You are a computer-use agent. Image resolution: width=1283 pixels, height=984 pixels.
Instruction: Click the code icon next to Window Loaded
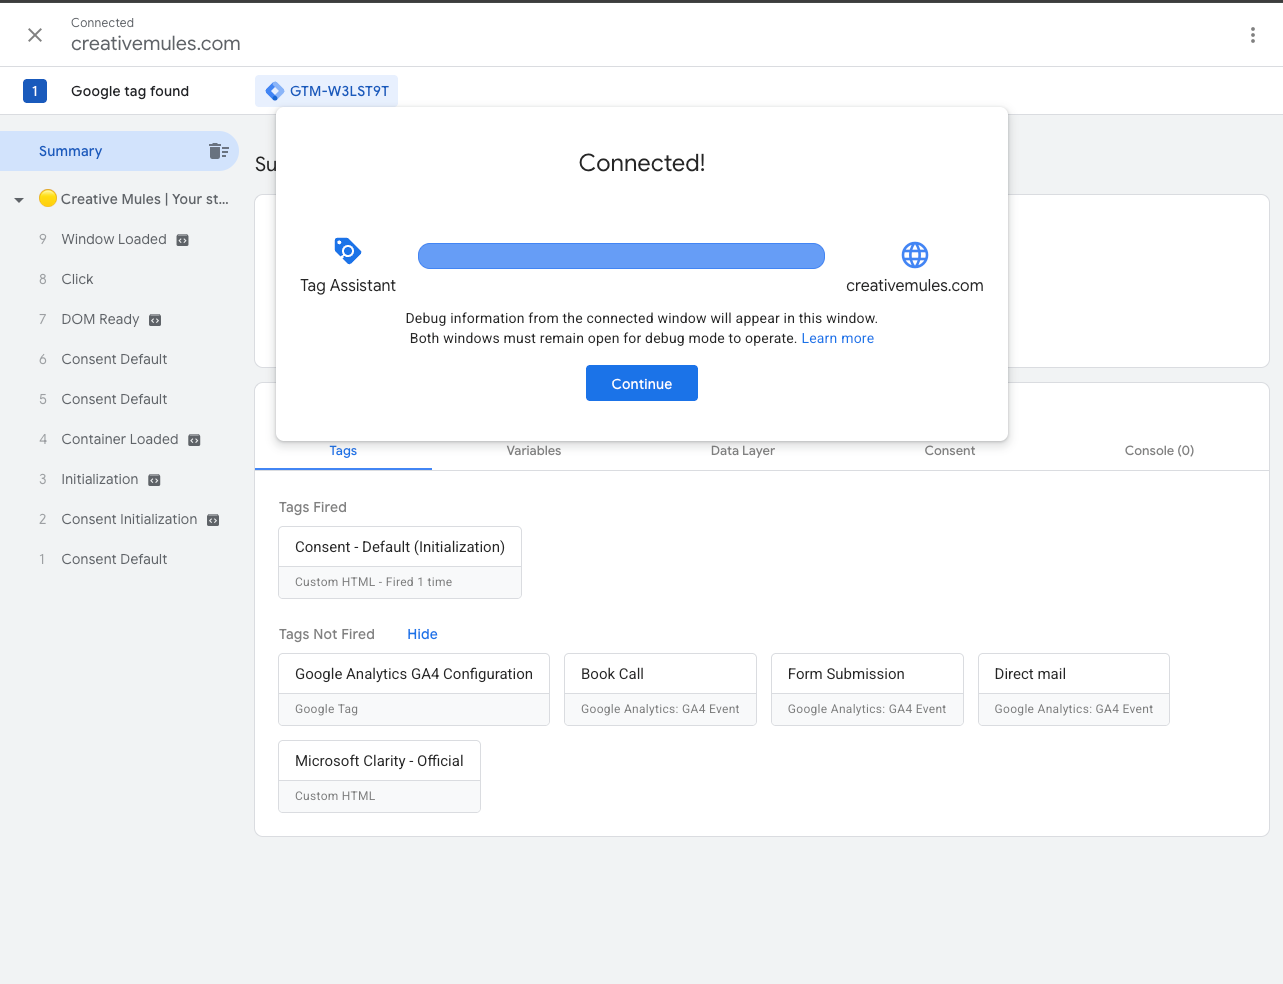(183, 240)
